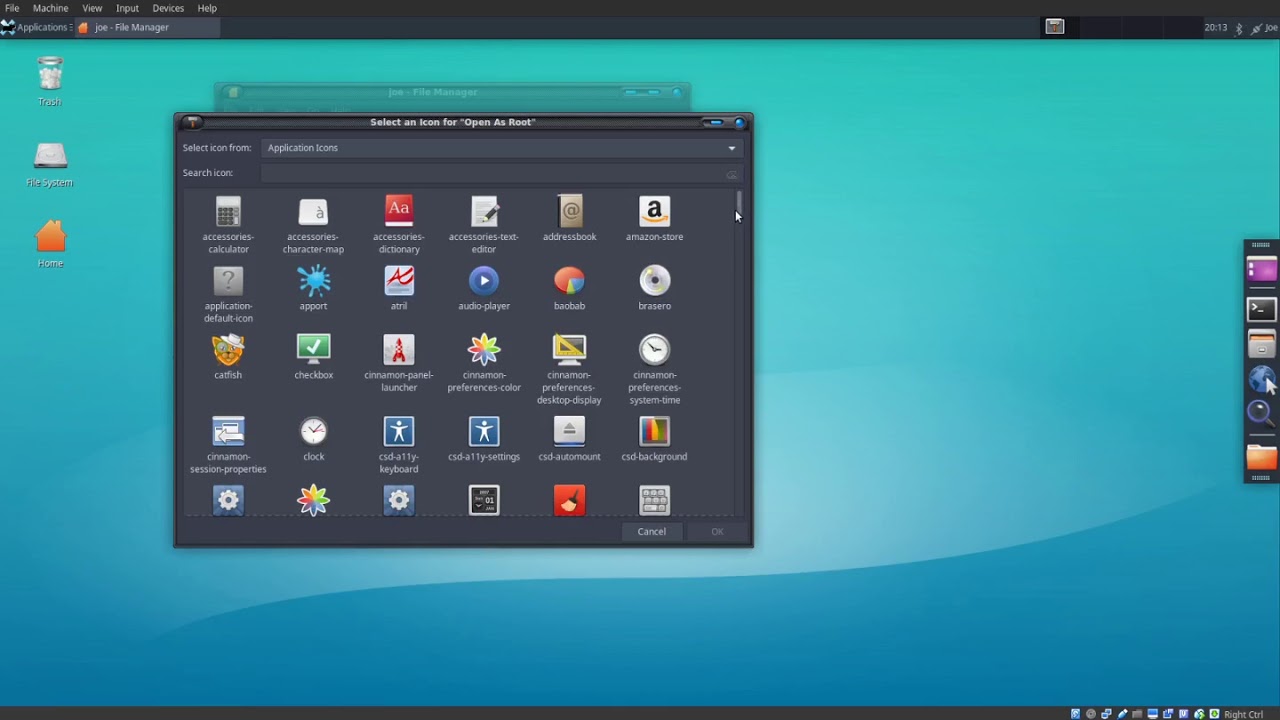Select the red broom icon in bottom row
This screenshot has height=720, width=1280.
(569, 500)
